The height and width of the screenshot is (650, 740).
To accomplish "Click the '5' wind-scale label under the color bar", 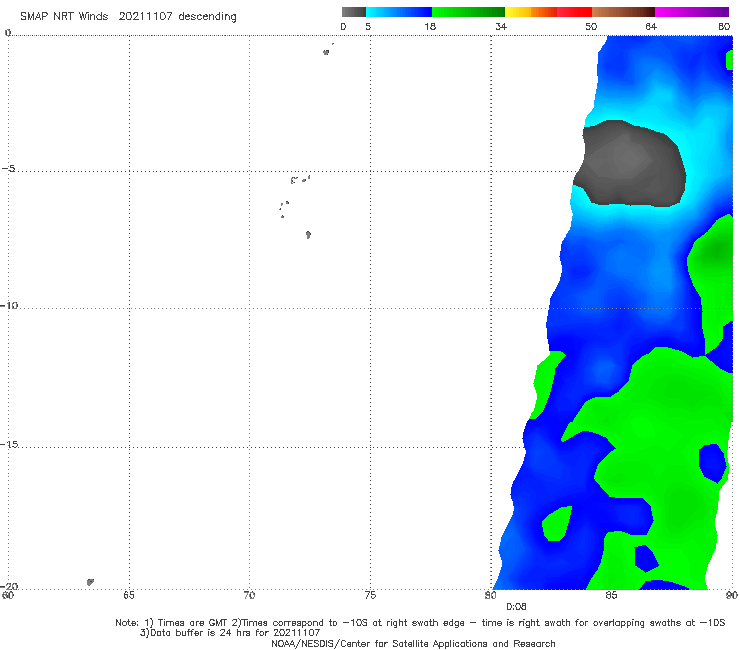I will coord(368,26).
